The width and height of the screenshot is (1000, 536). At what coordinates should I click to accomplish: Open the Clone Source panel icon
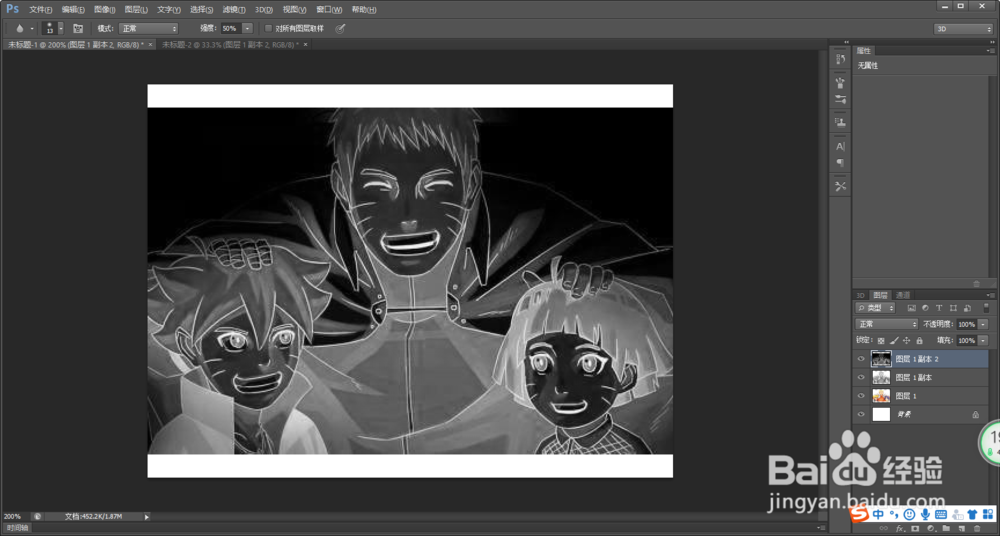tap(841, 122)
